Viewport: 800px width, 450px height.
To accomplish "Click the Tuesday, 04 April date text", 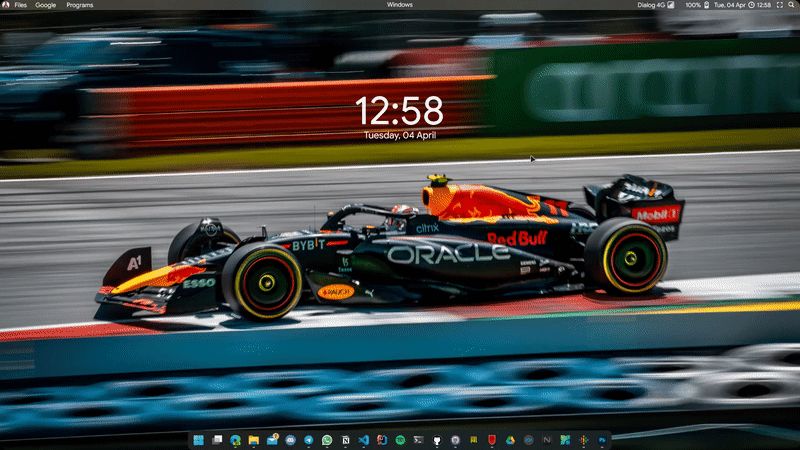I will click(399, 135).
